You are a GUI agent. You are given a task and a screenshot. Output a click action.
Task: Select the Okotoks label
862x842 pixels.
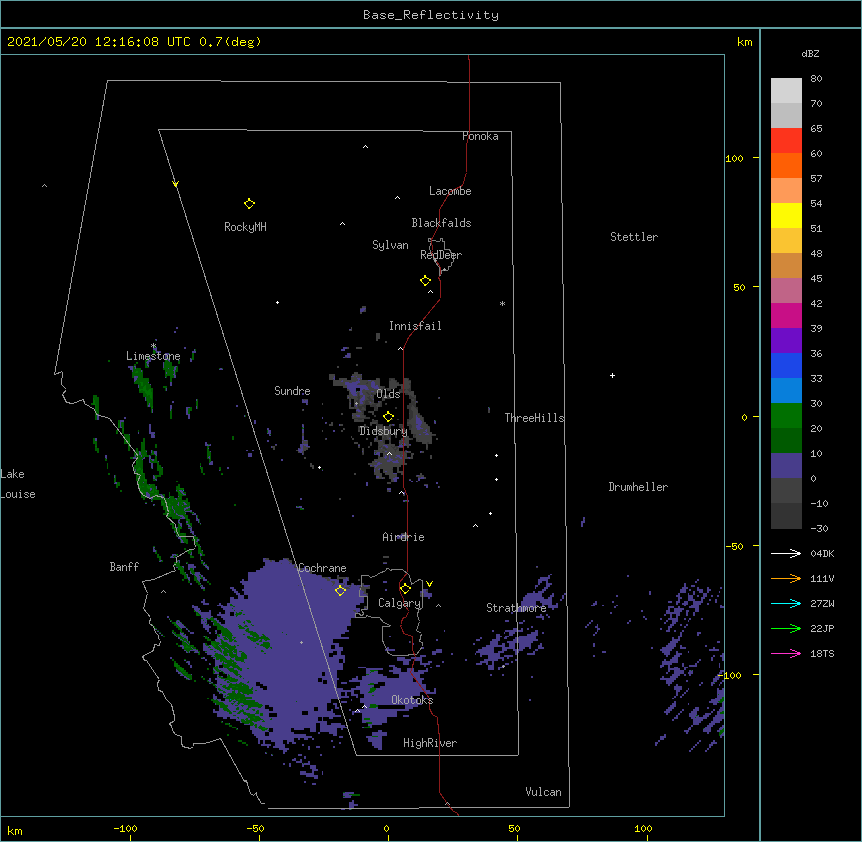point(412,700)
